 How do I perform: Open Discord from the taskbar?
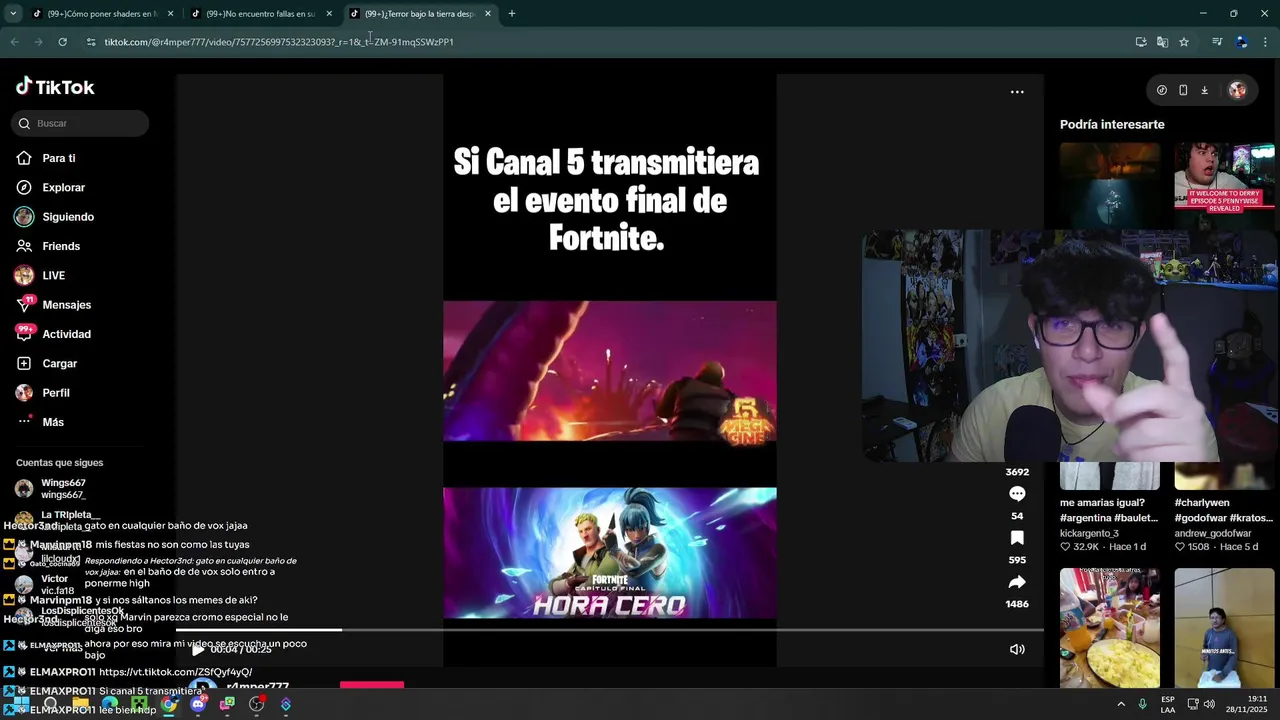[x=198, y=705]
